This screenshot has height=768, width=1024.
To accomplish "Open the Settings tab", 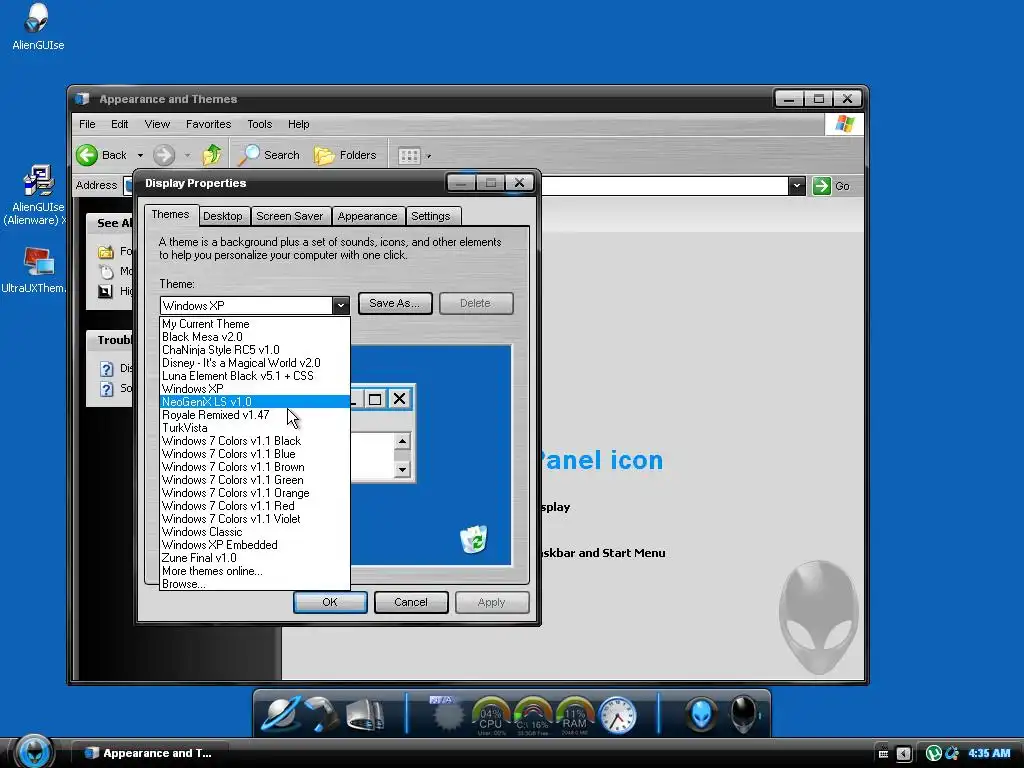I will [x=431, y=216].
